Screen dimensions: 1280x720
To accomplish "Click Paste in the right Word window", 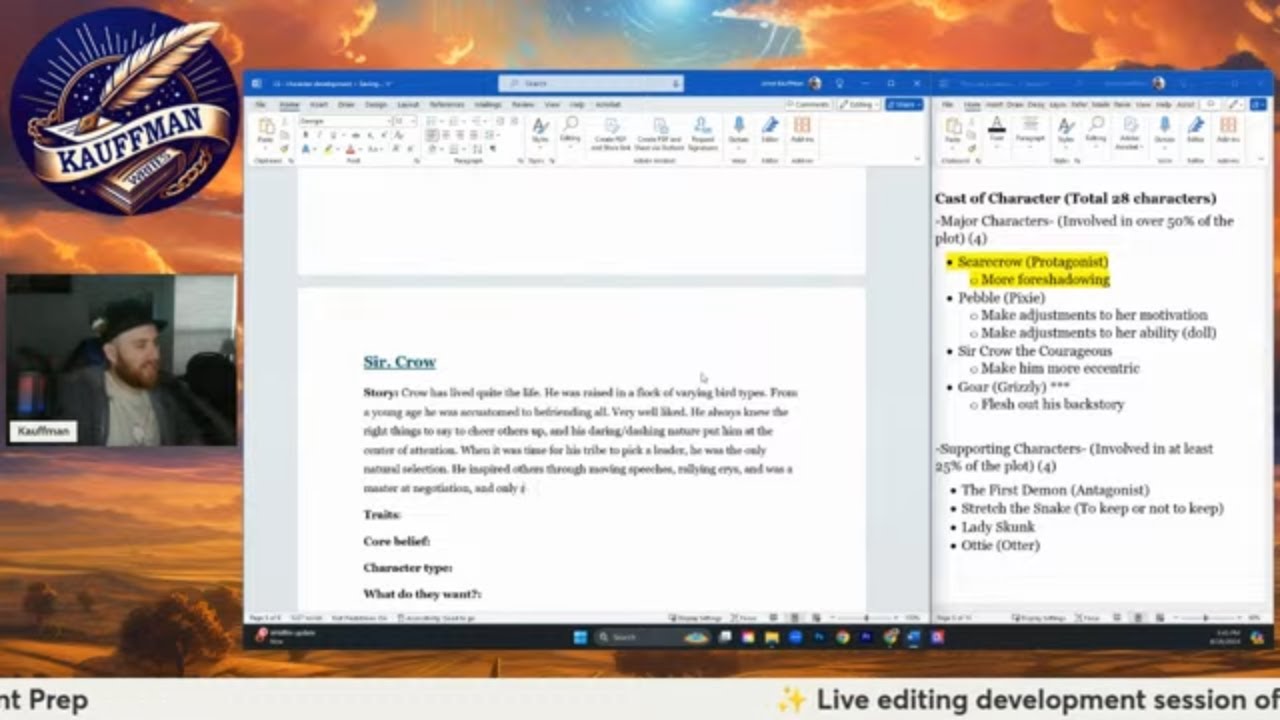I will (953, 131).
